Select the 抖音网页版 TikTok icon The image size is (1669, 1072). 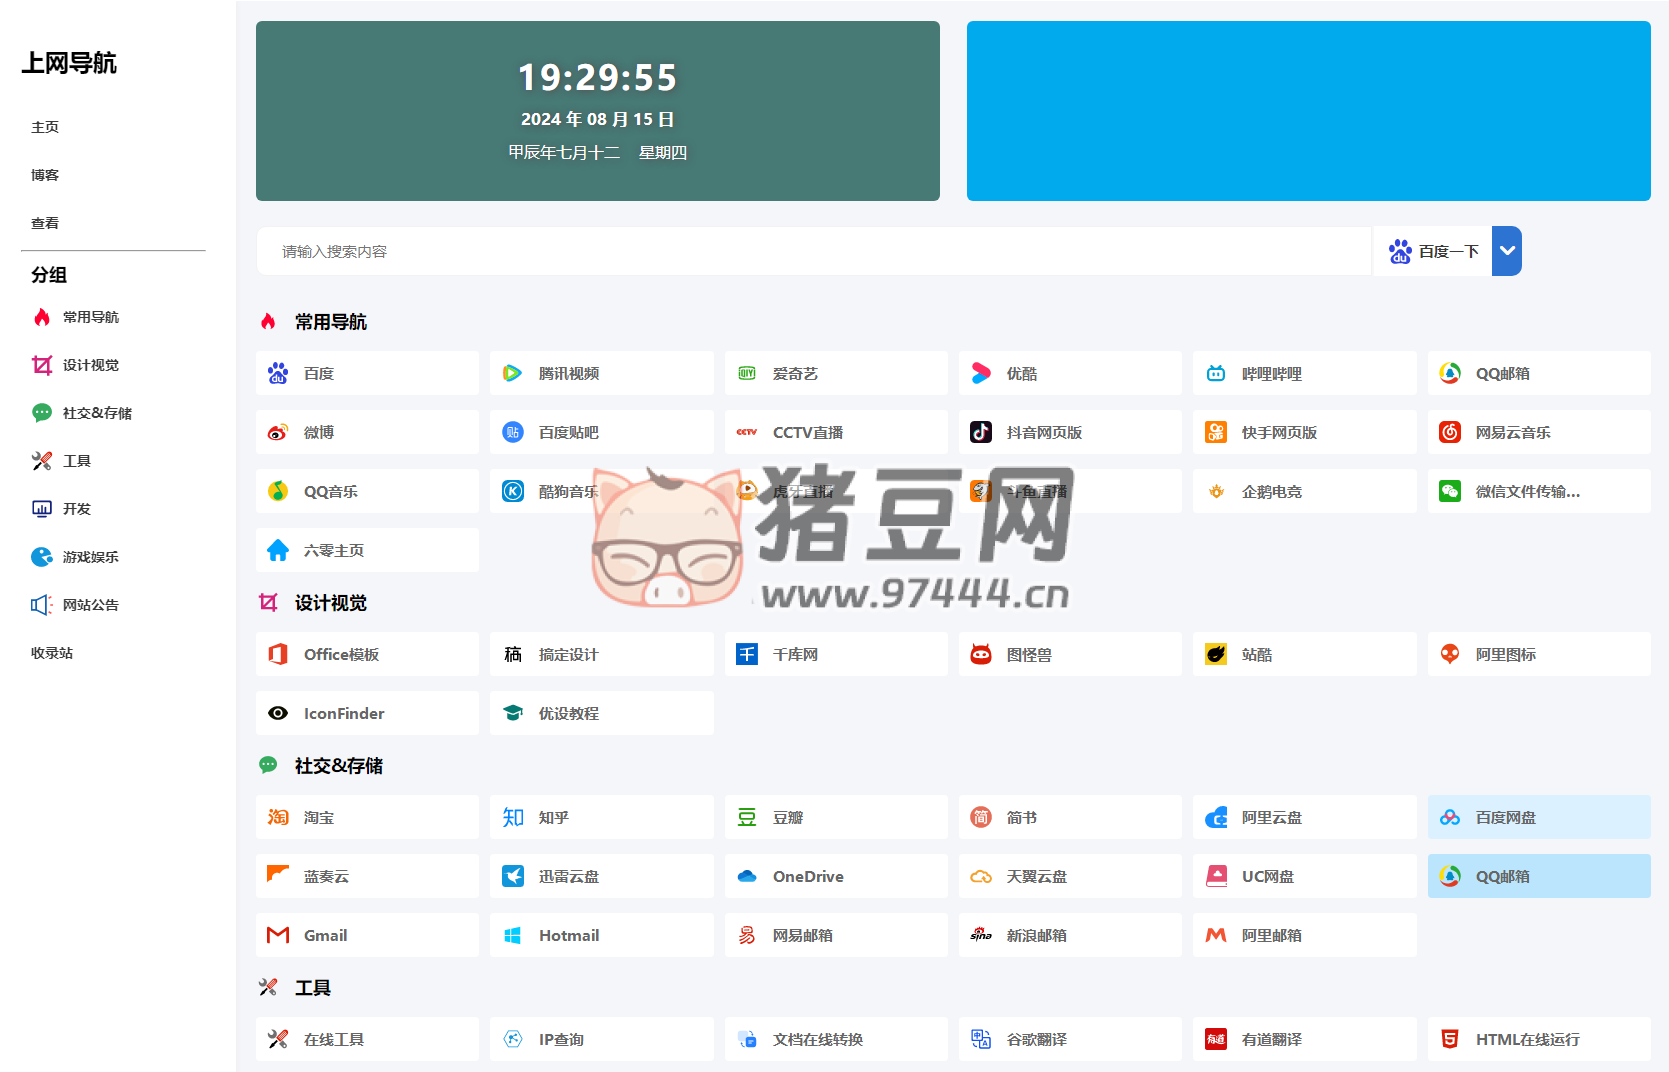pos(981,432)
